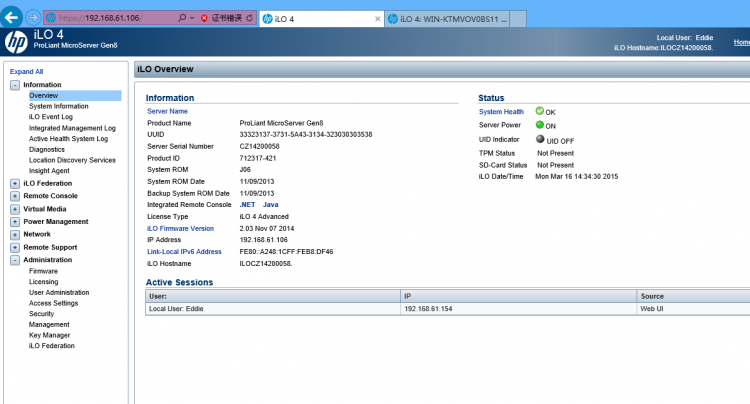The height and width of the screenshot is (404, 750).
Task: Select Overview in the tree
Action: coord(75,96)
